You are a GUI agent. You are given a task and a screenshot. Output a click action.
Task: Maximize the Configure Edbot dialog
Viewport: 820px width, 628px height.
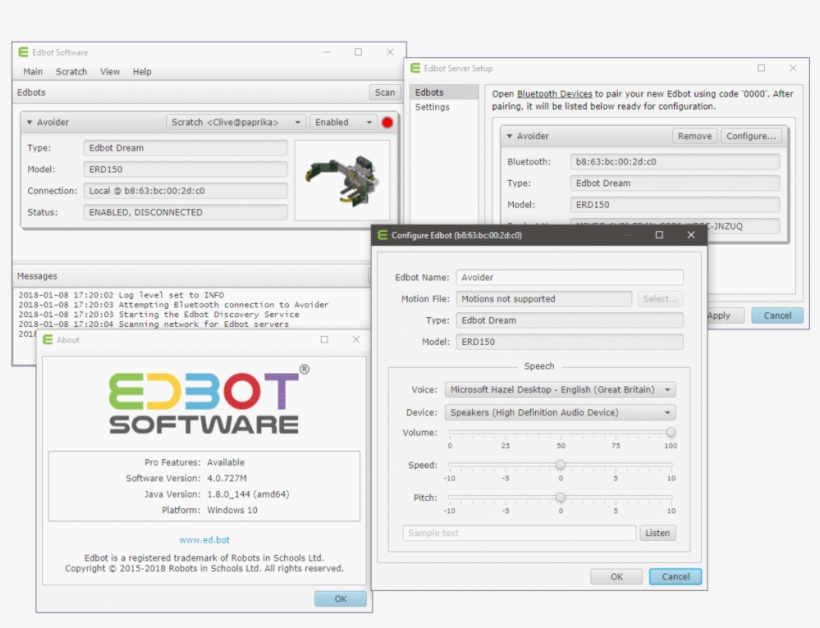click(659, 235)
